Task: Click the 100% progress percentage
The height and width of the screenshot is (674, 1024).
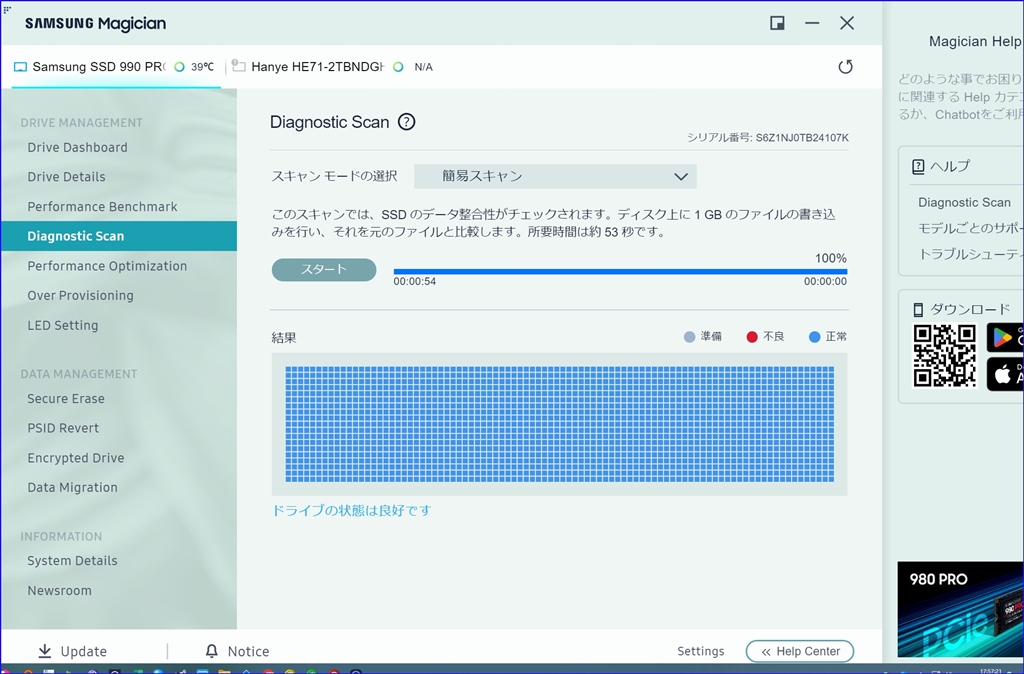Action: click(x=831, y=258)
